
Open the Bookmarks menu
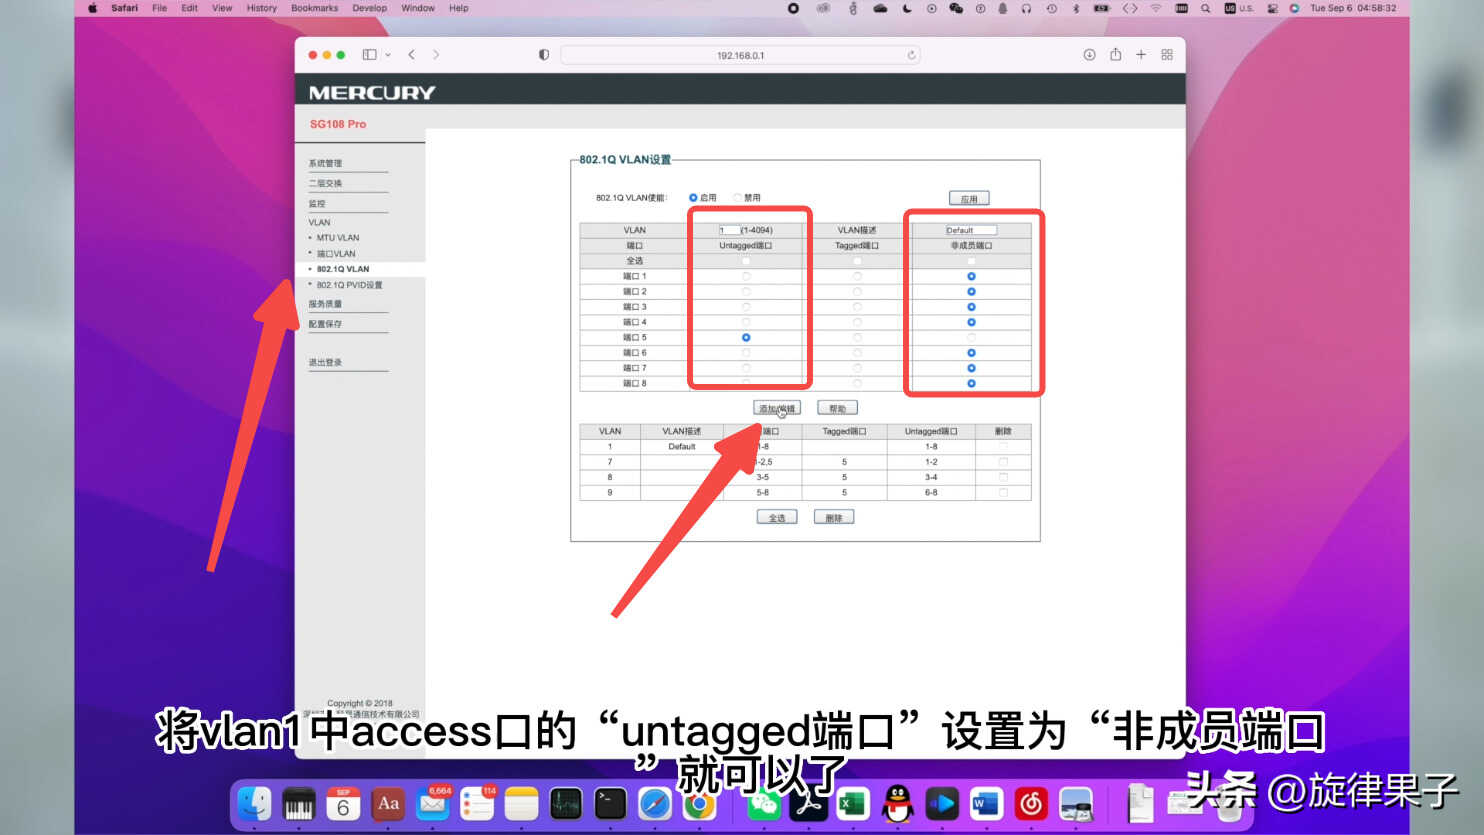[x=314, y=8]
